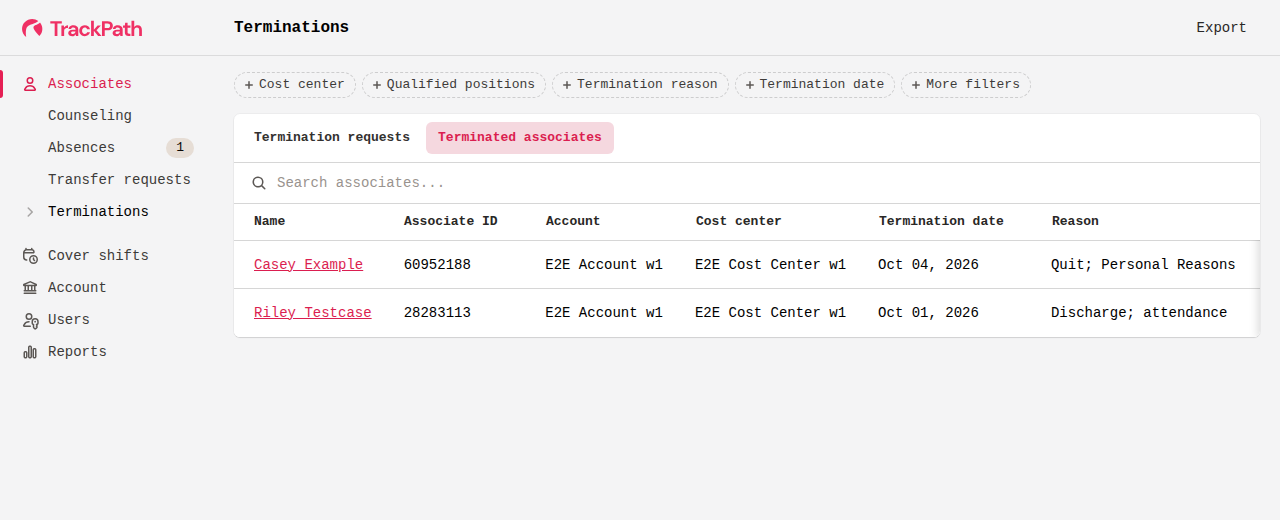Click the Account bank icon
The image size is (1280, 520).
30,288
